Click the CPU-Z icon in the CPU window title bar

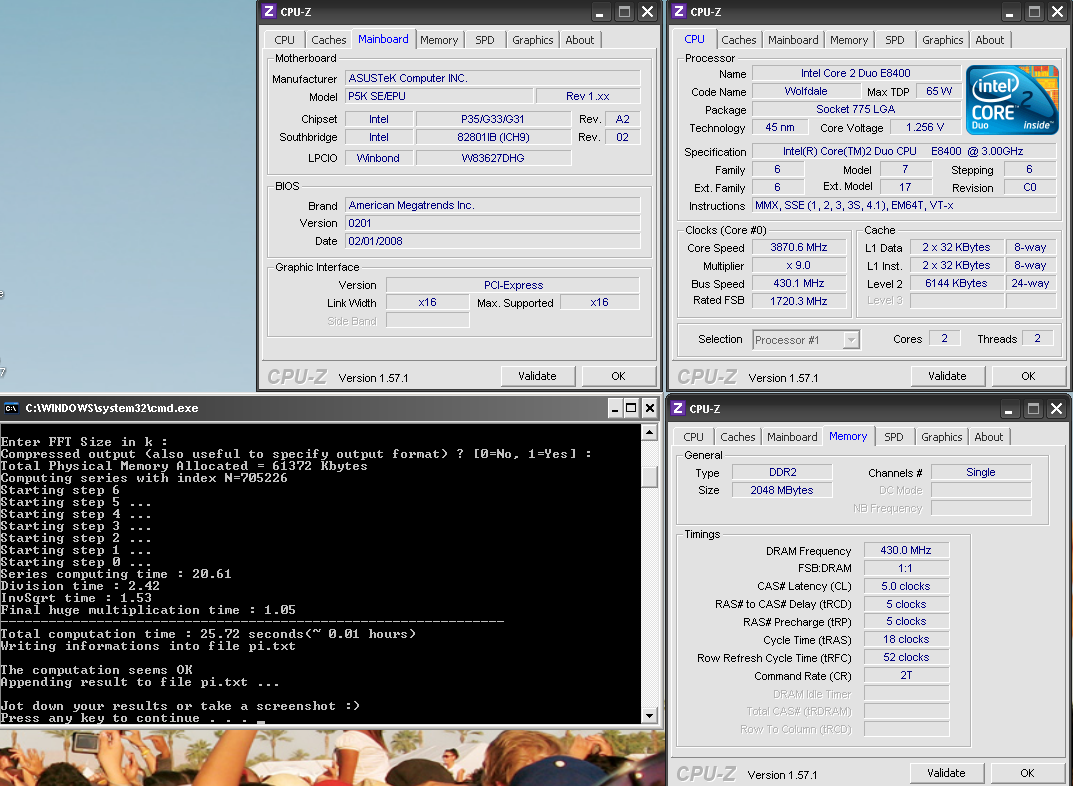tap(679, 11)
